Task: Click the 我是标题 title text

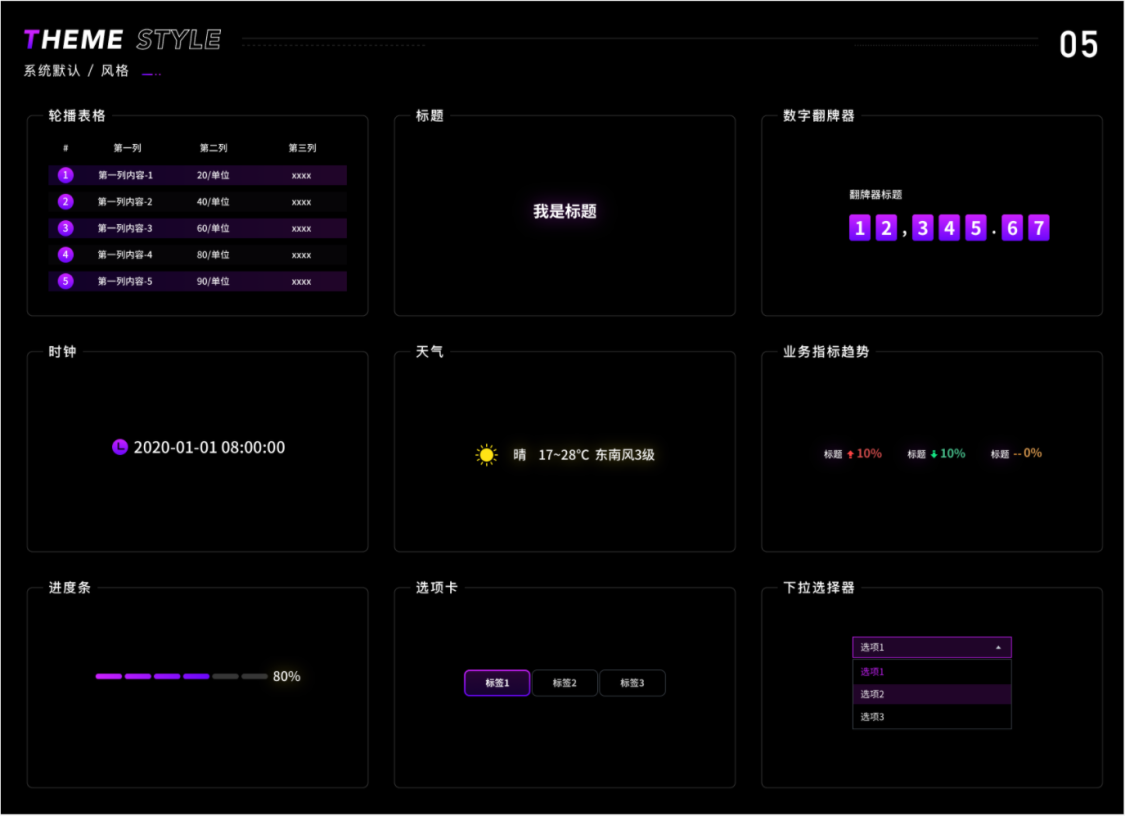Action: coord(565,212)
